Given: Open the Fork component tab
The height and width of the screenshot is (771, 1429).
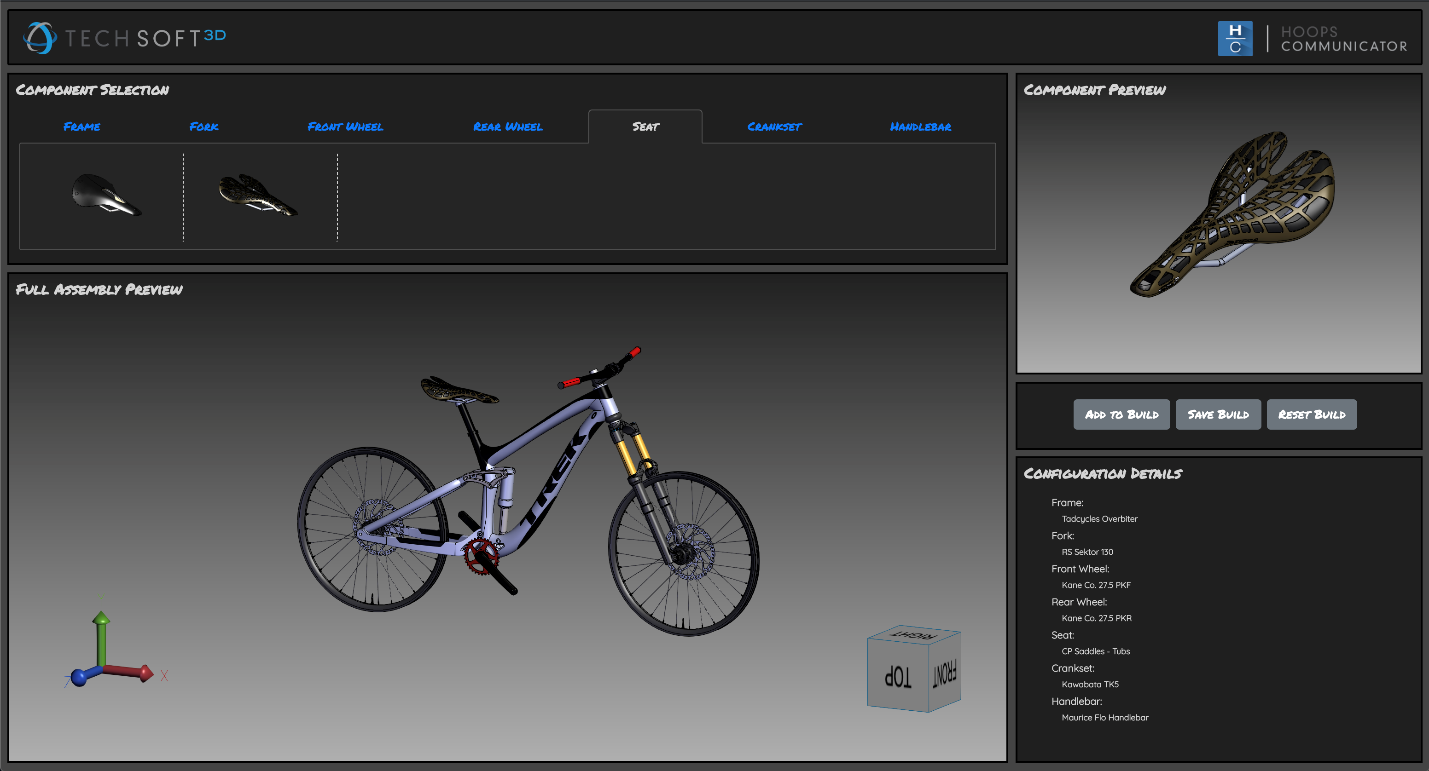Looking at the screenshot, I should [x=202, y=127].
